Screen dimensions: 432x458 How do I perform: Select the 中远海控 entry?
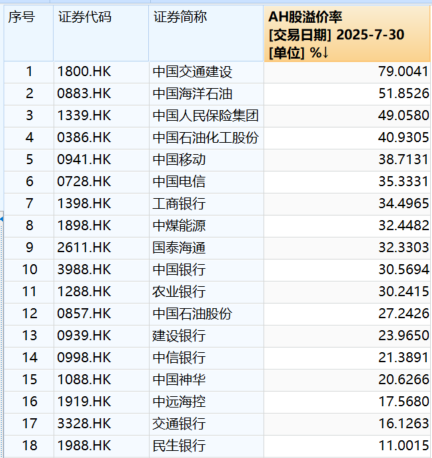179,402
